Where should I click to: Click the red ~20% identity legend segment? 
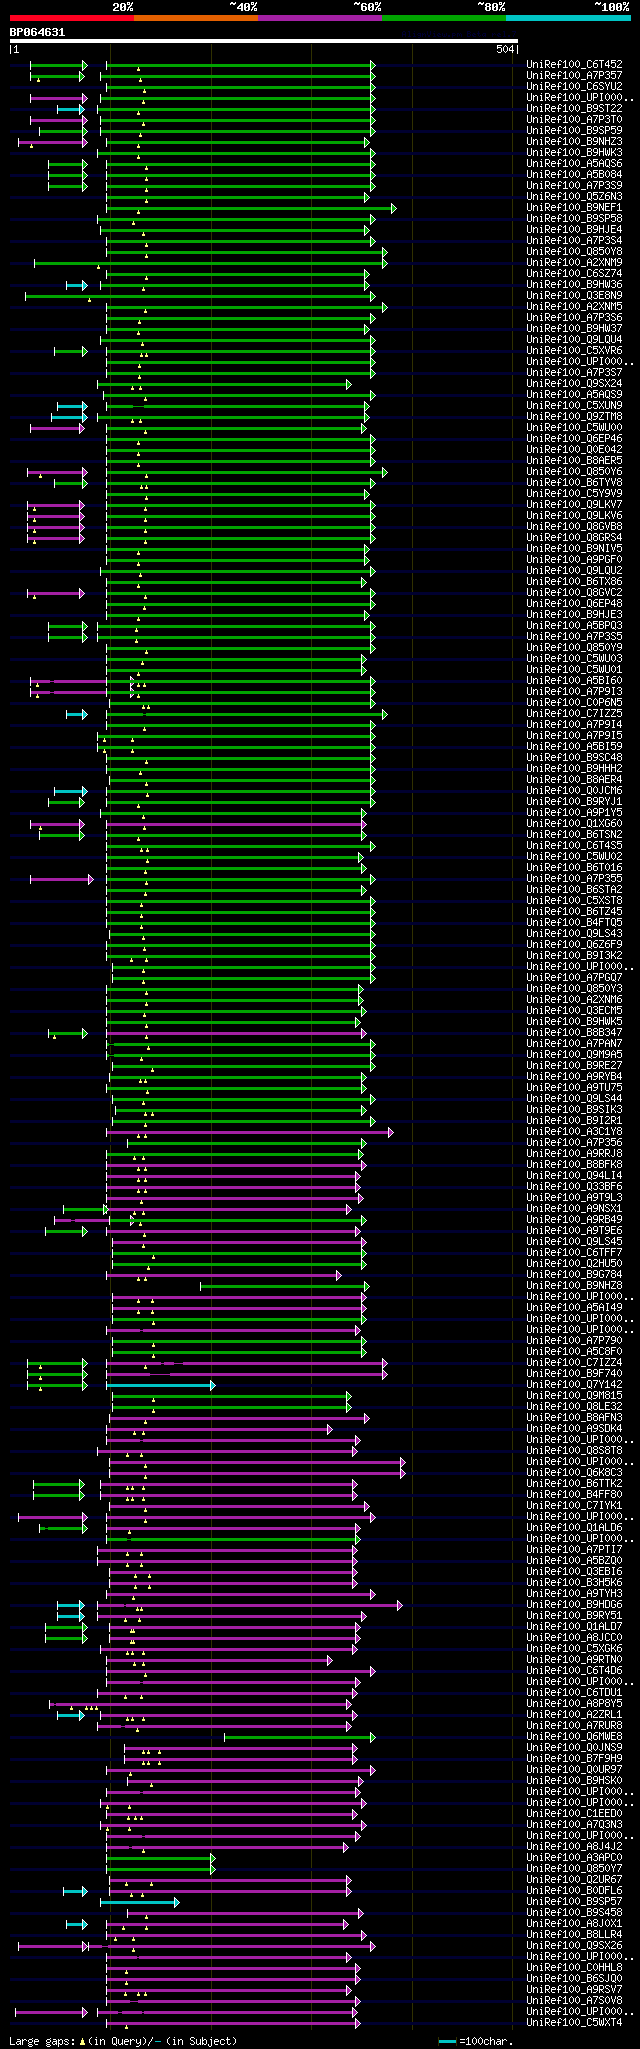click(x=72, y=18)
